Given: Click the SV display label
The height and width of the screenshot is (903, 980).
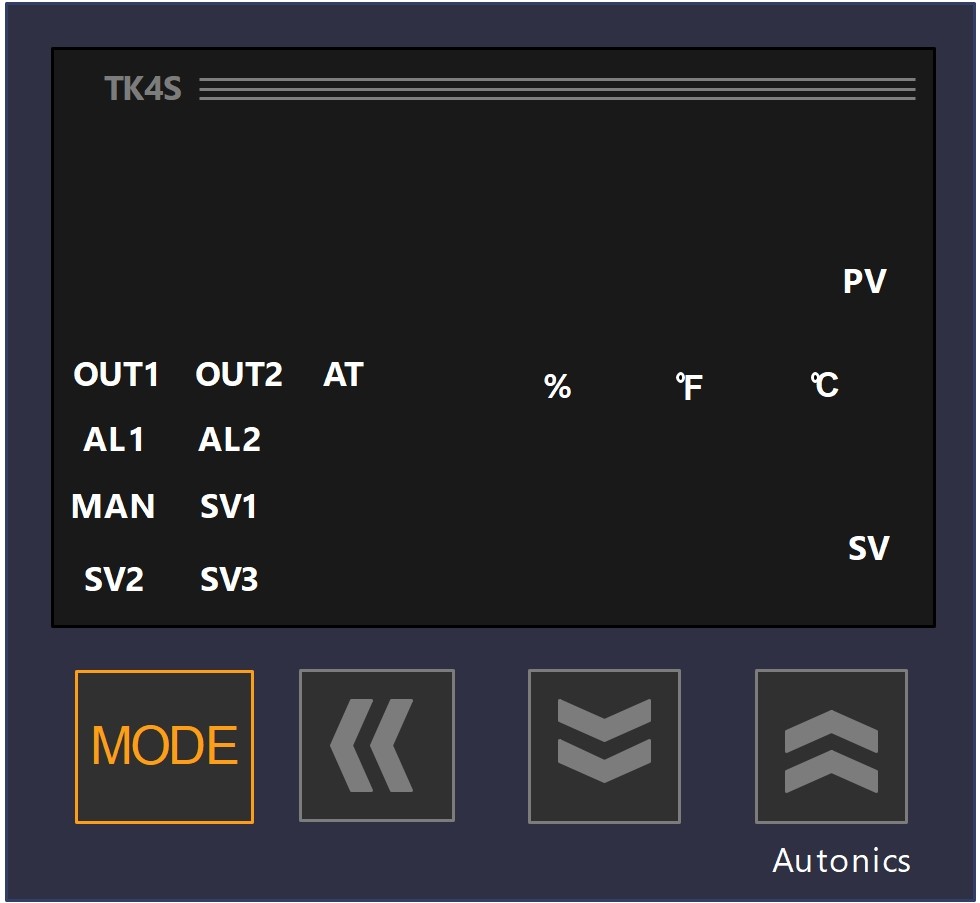Looking at the screenshot, I should [x=869, y=548].
